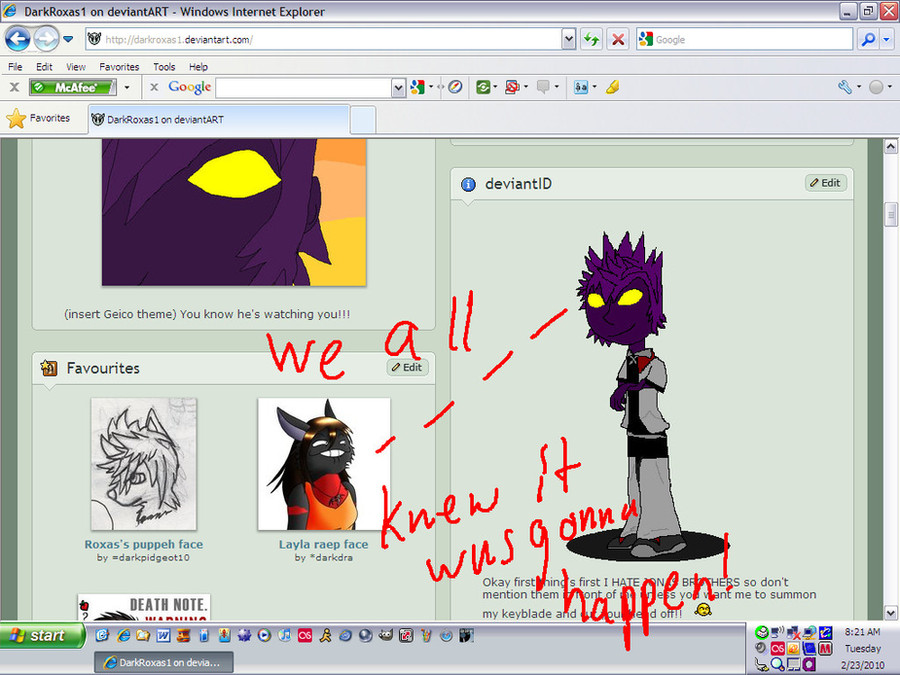Open the Edit menu
The width and height of the screenshot is (900, 675).
pos(44,67)
